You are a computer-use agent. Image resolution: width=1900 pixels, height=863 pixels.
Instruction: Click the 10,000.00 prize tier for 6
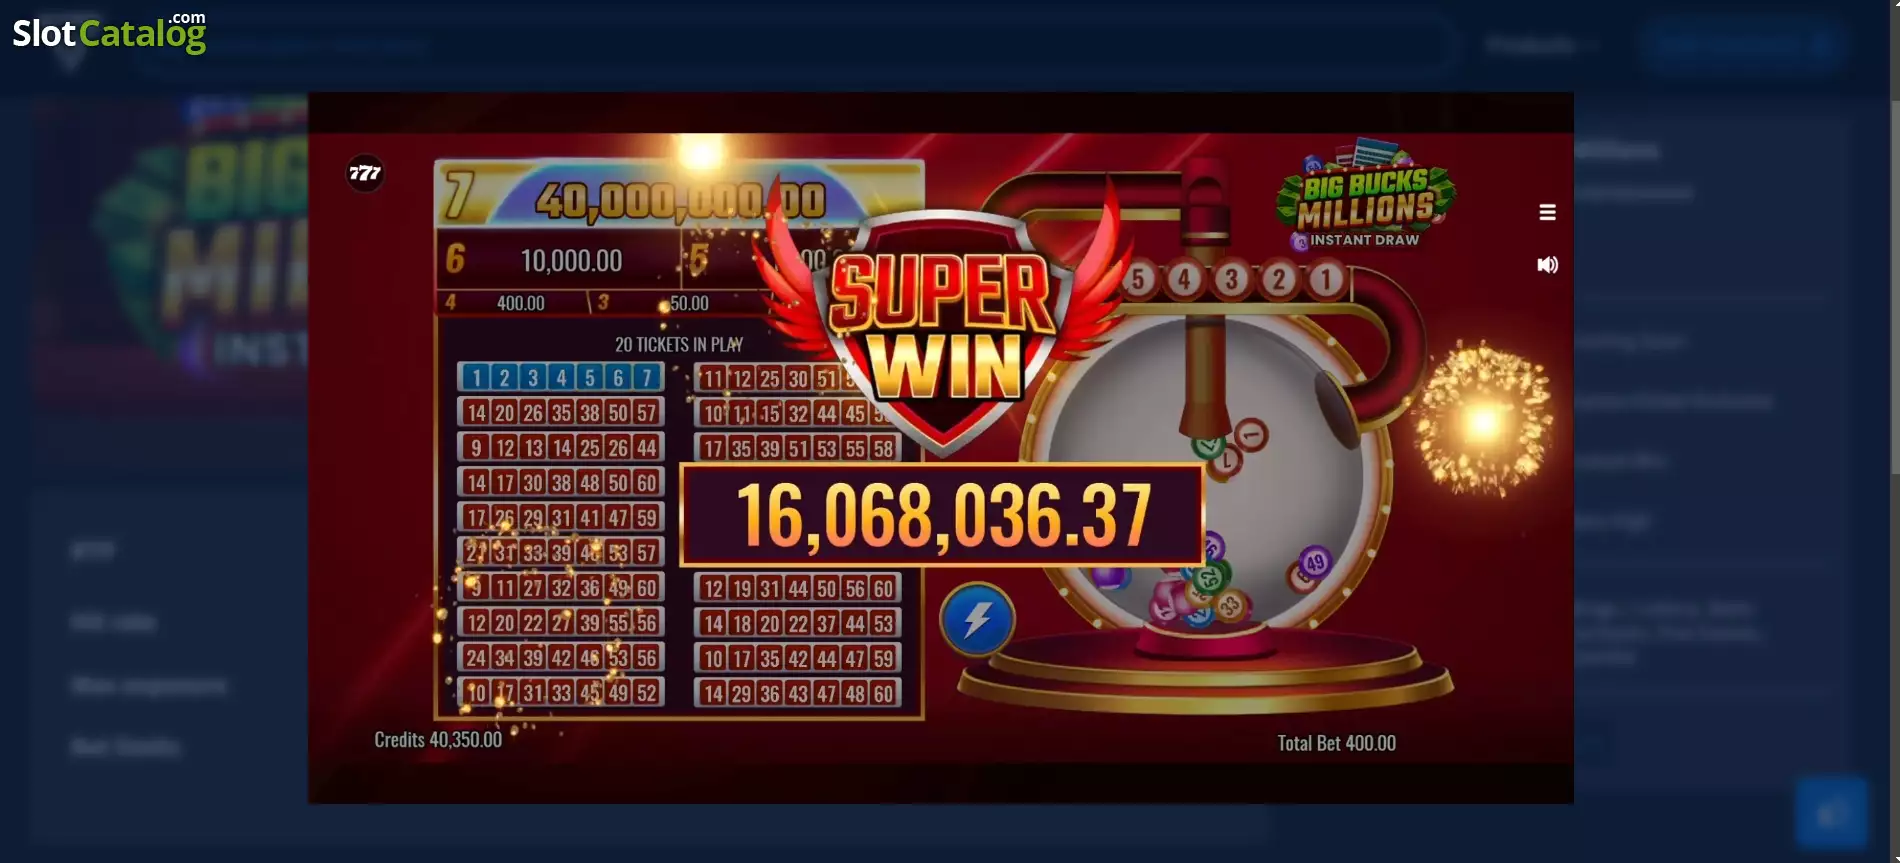click(x=559, y=260)
